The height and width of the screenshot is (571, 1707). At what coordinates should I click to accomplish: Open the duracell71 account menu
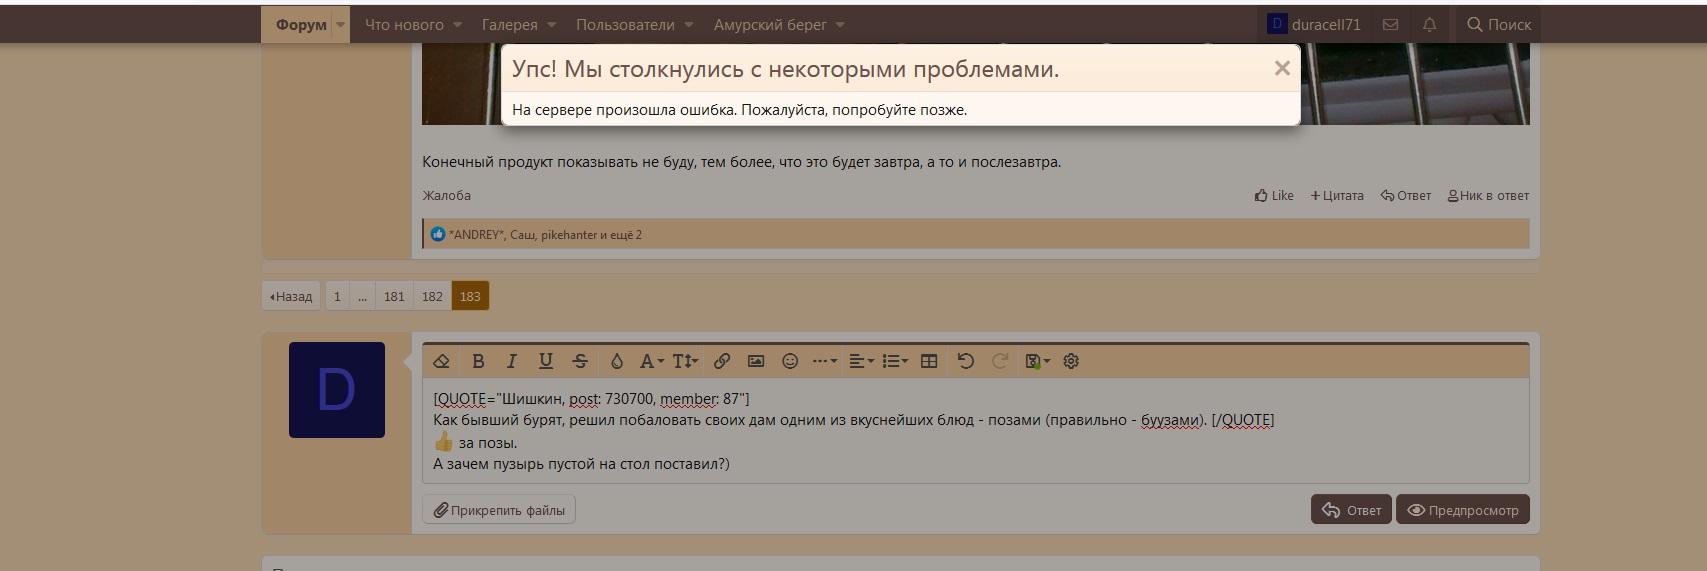tap(1314, 25)
